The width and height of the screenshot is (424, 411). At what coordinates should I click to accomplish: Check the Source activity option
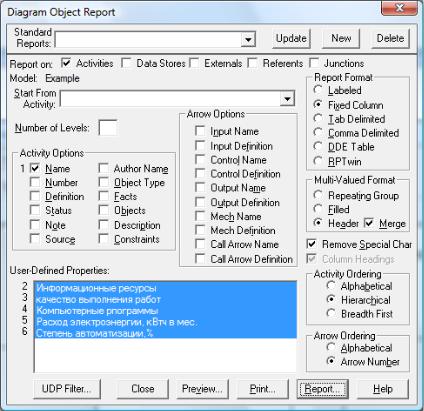tap(35, 238)
